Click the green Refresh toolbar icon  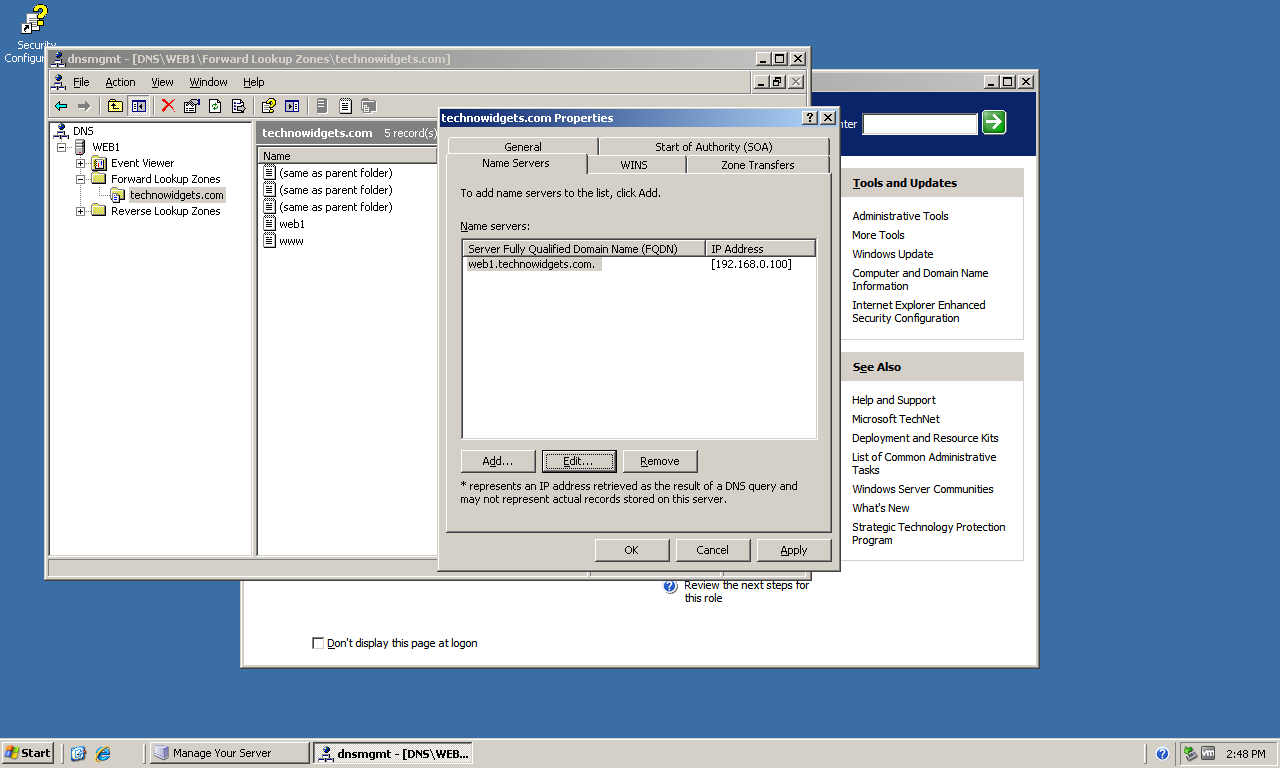point(214,106)
